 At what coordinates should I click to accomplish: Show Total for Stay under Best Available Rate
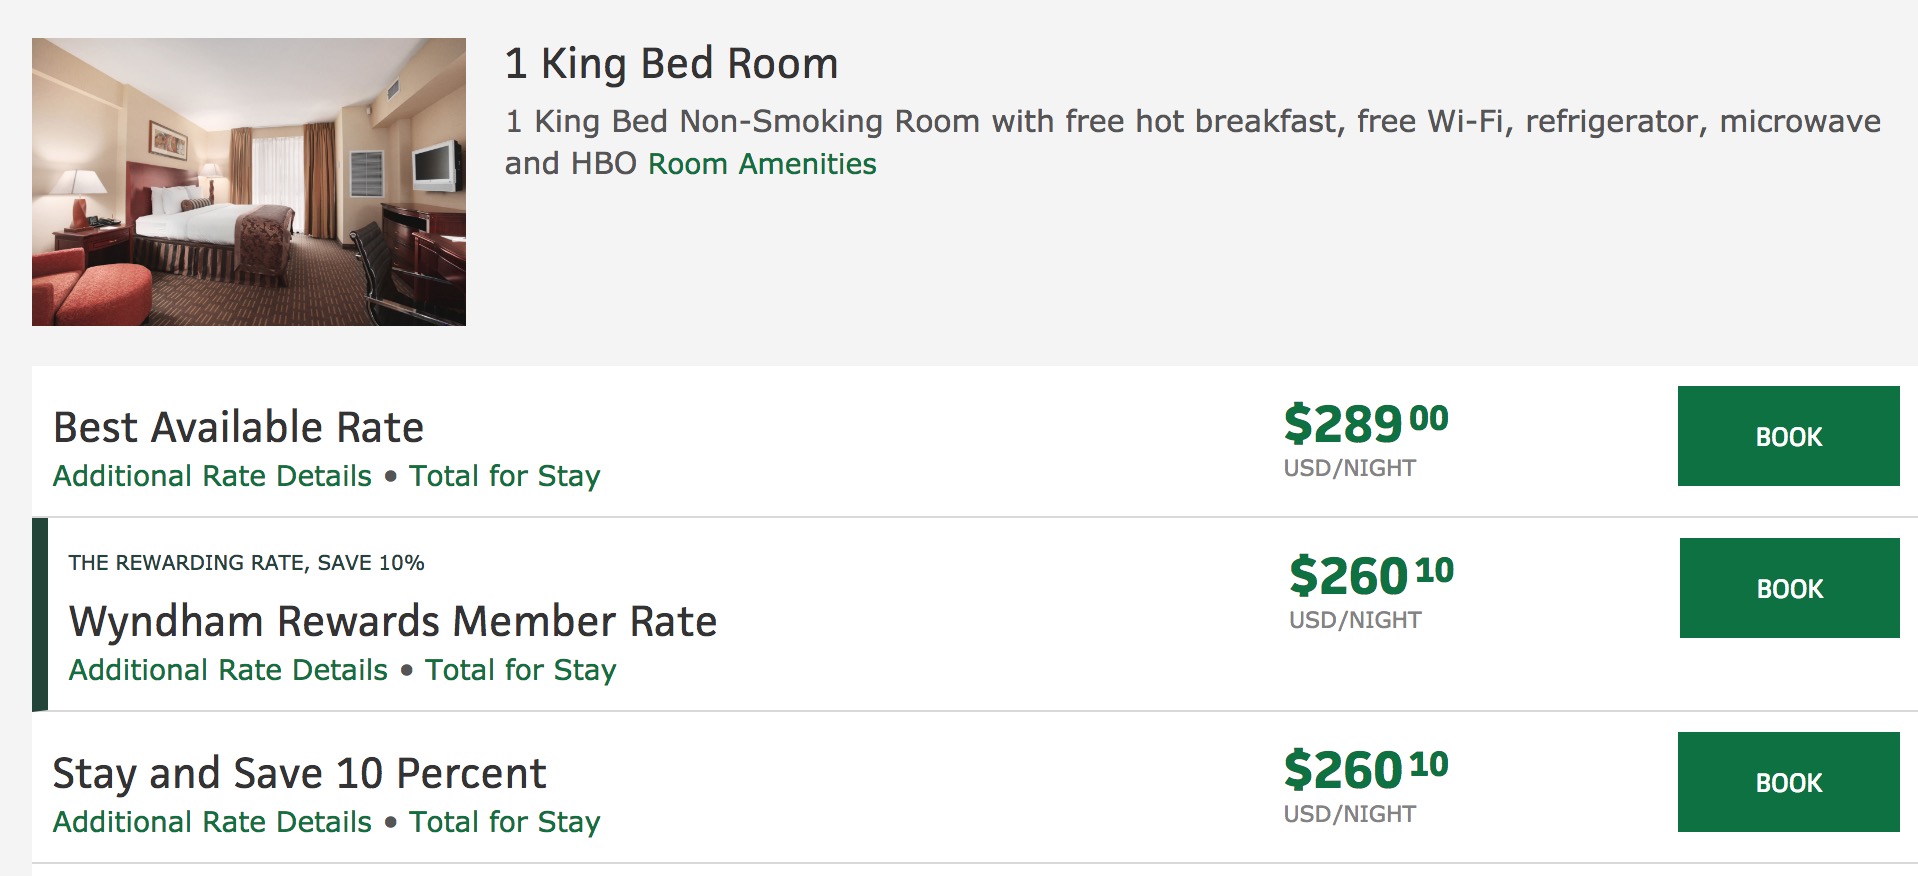[504, 476]
